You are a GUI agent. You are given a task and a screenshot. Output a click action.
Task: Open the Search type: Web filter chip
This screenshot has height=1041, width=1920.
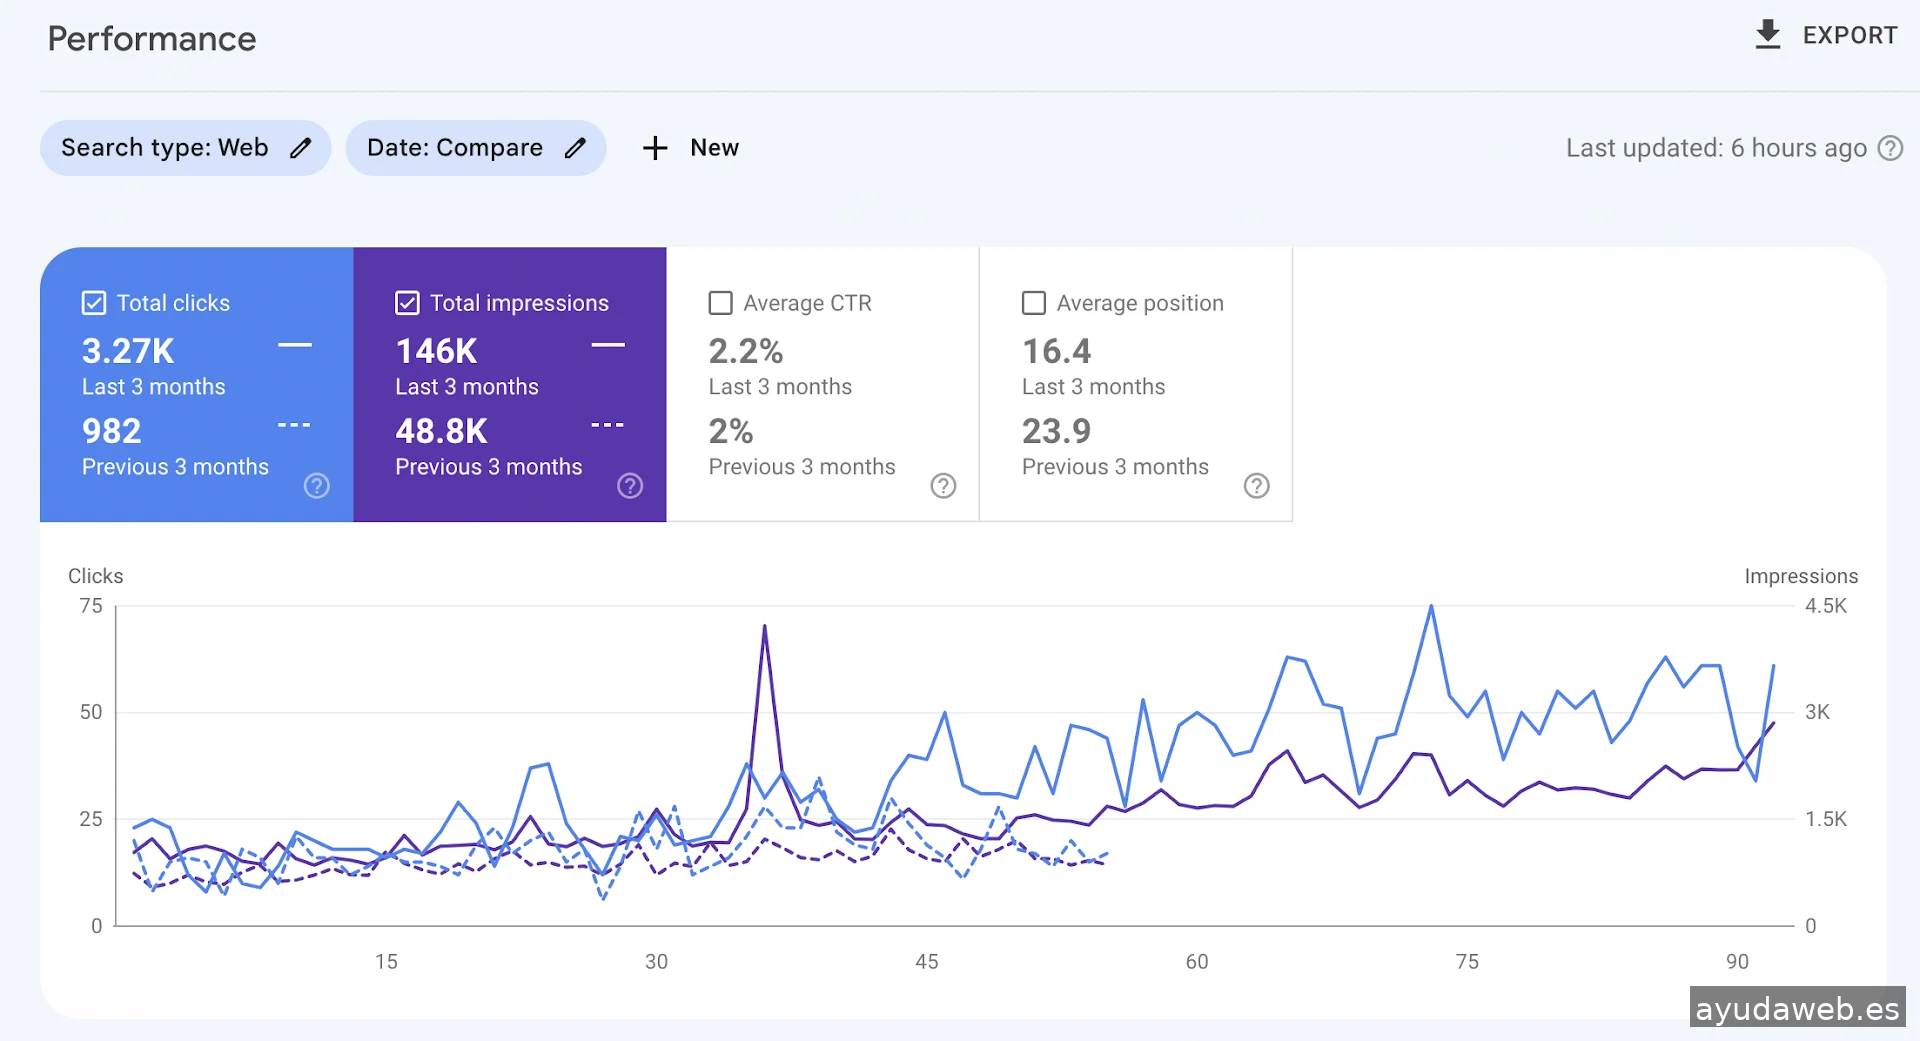[x=165, y=148]
